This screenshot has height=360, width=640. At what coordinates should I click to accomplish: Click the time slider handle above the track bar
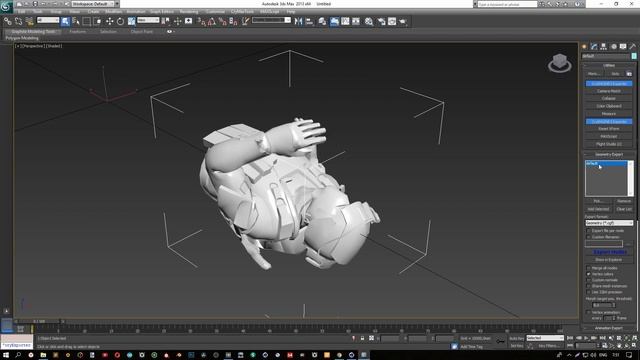[x=39, y=322]
